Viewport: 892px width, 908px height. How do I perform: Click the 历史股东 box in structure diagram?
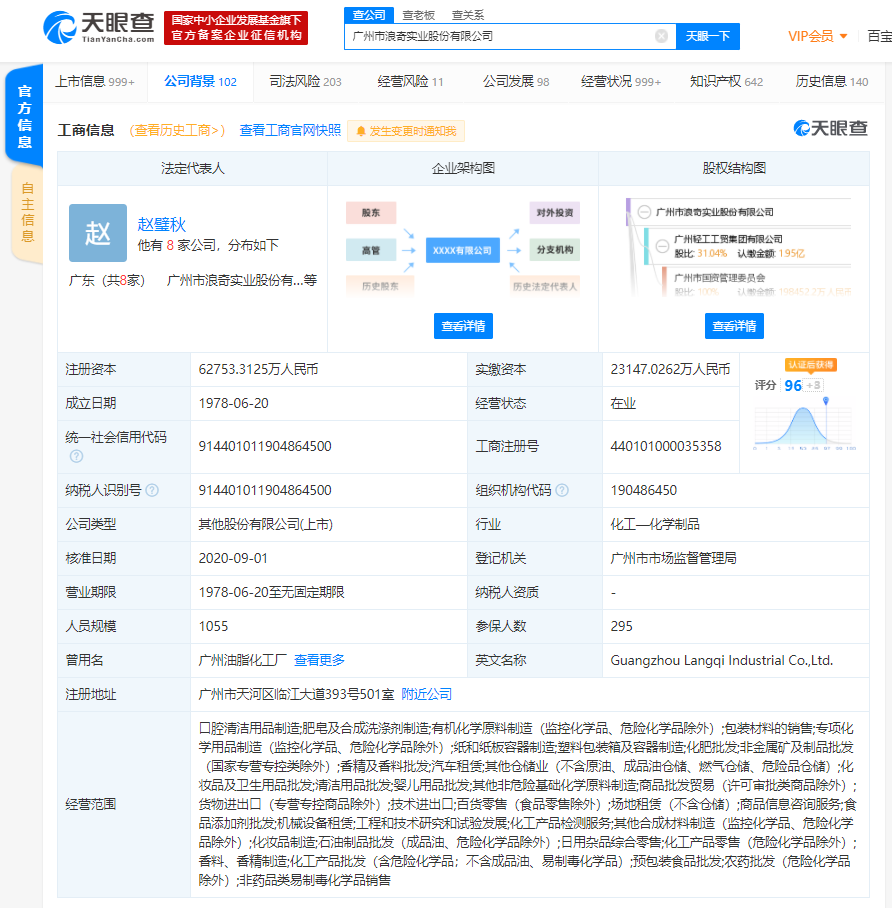coord(380,286)
